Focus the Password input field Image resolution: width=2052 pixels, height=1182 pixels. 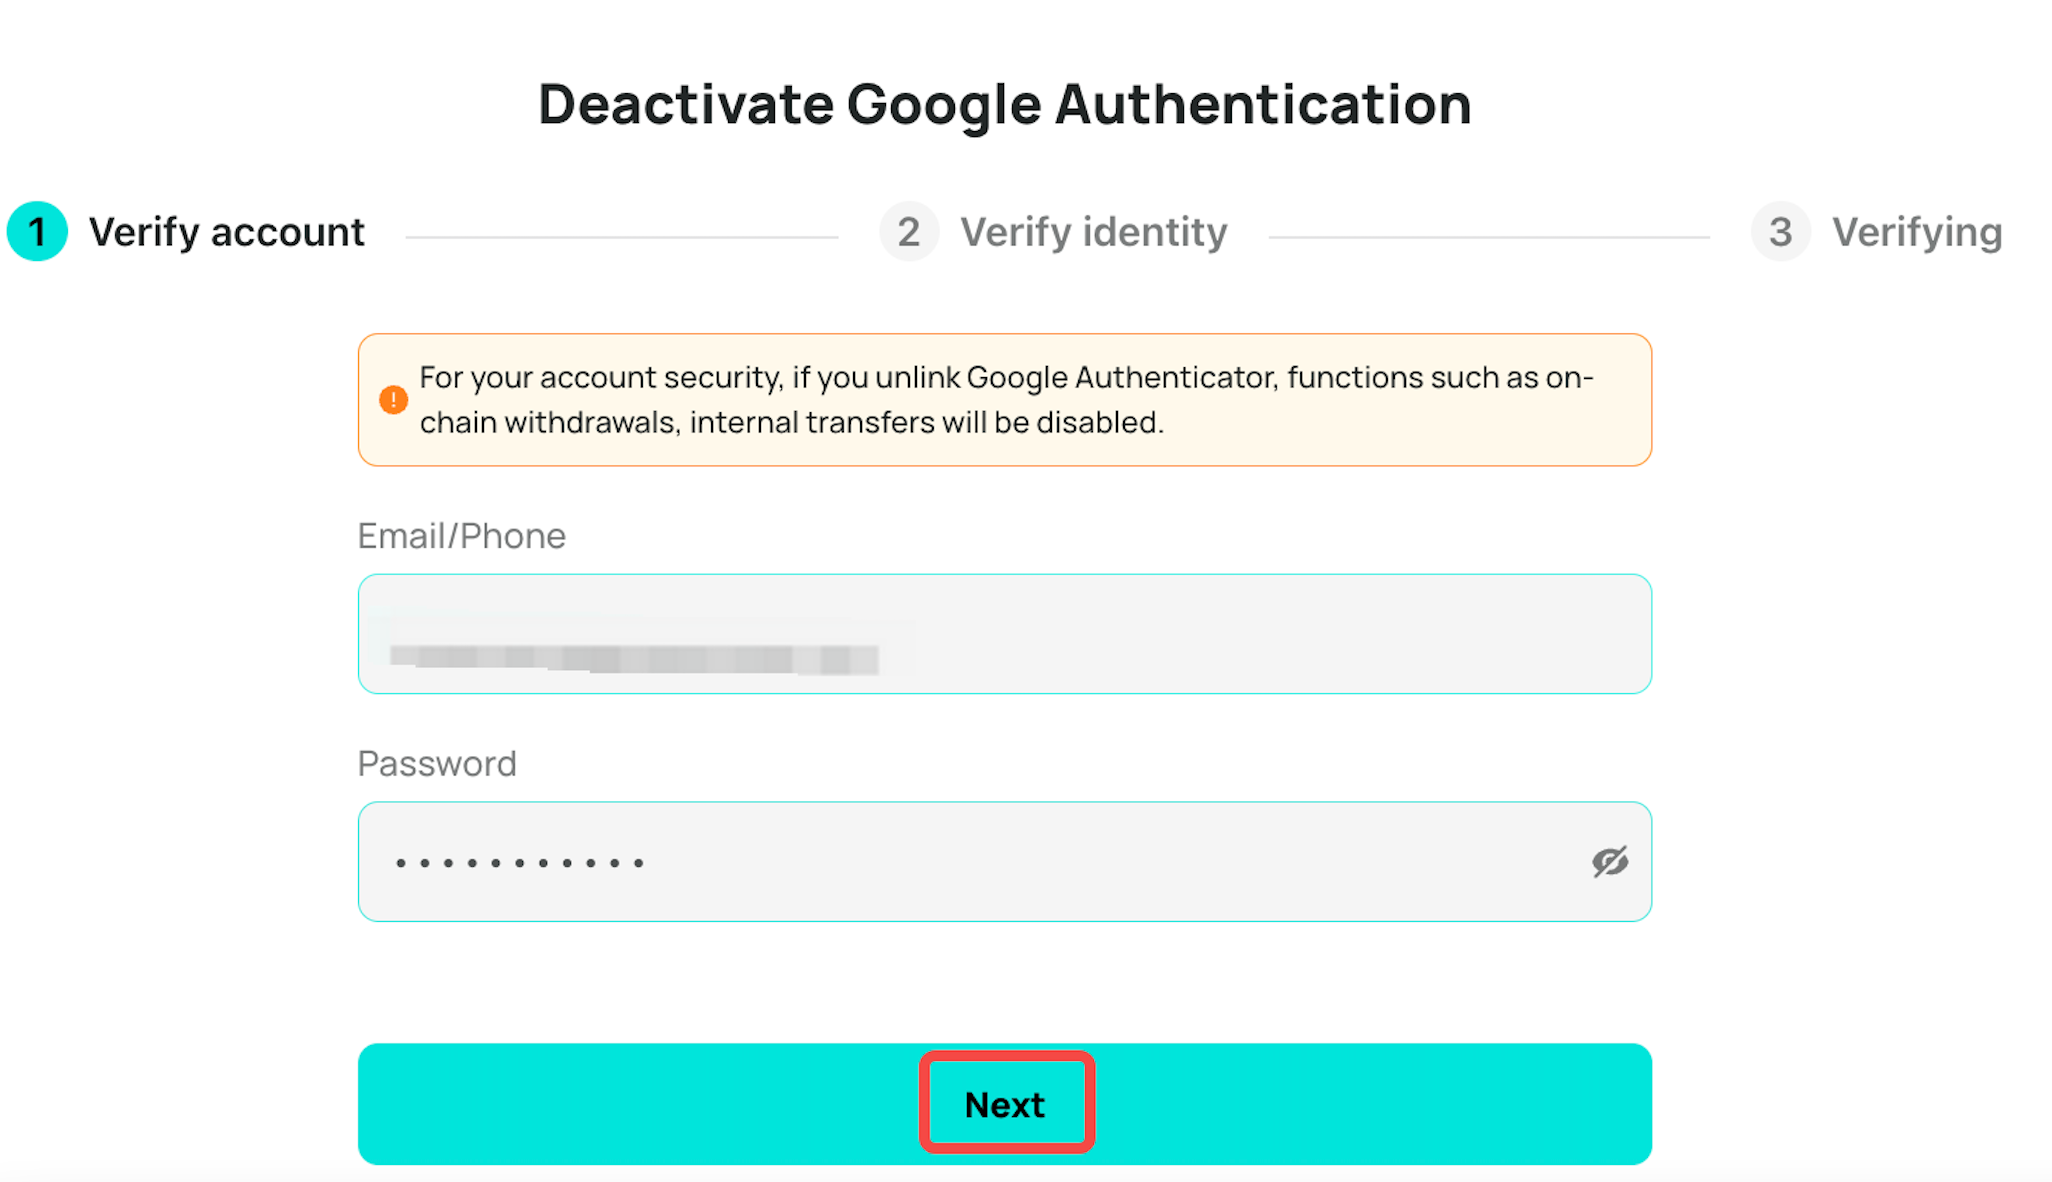click(x=1005, y=861)
